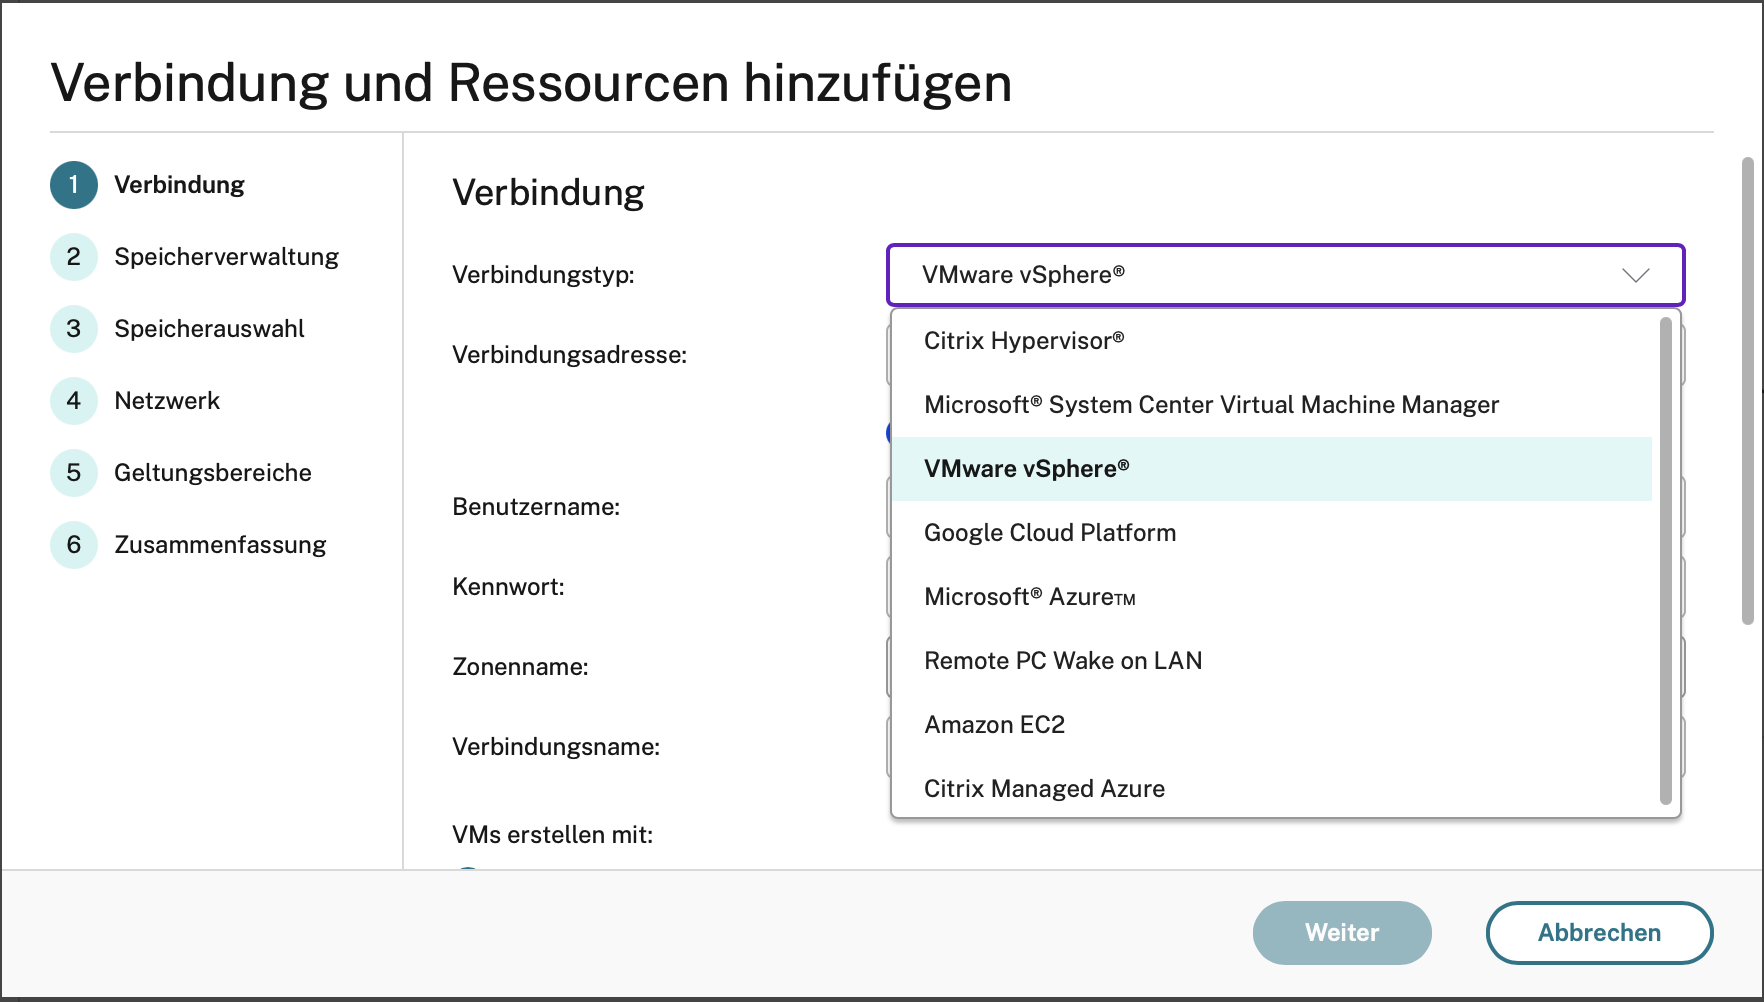Click the step 6 number circle
This screenshot has height=1002, width=1764.
(74, 545)
